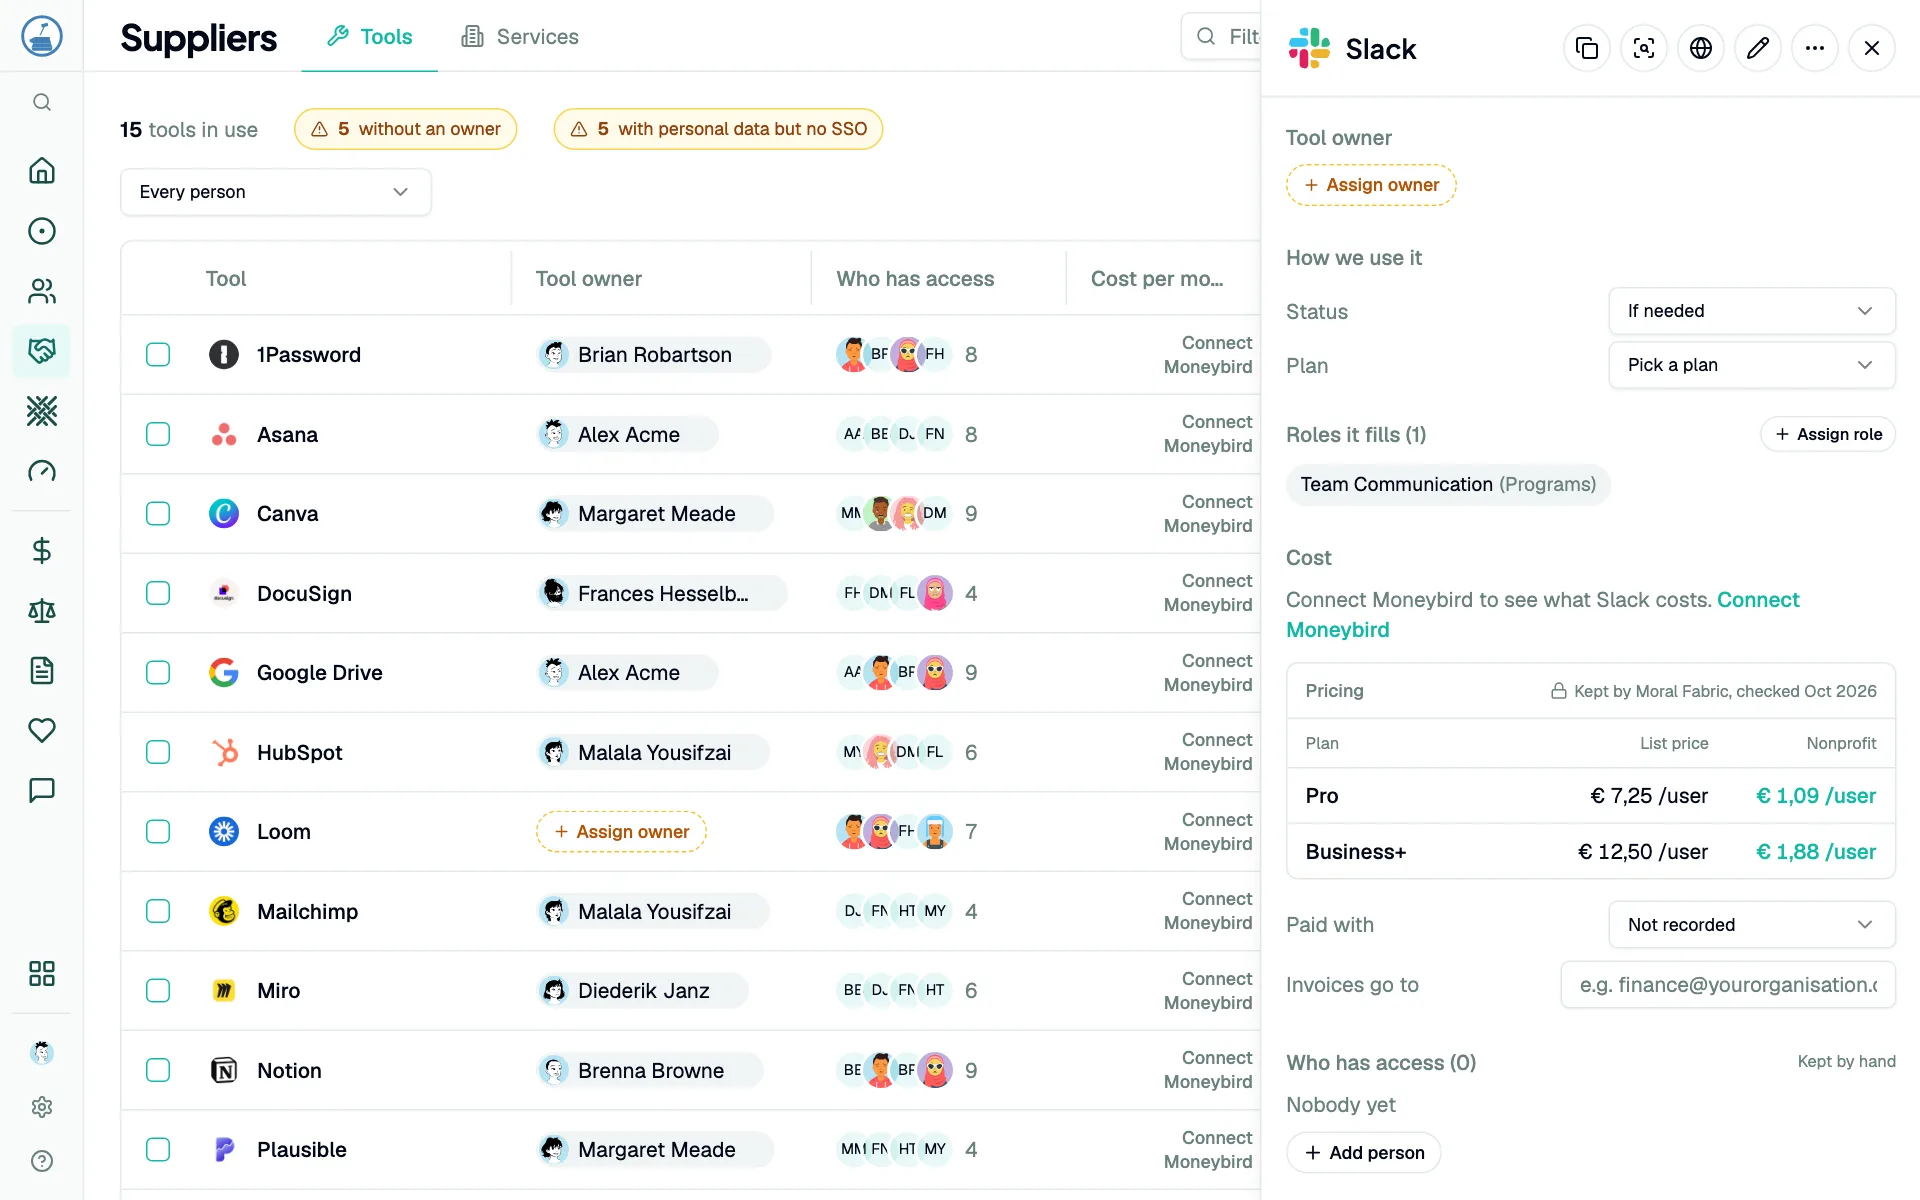Select the Notion row checkbox
The height and width of the screenshot is (1200, 1920).
[158, 1070]
